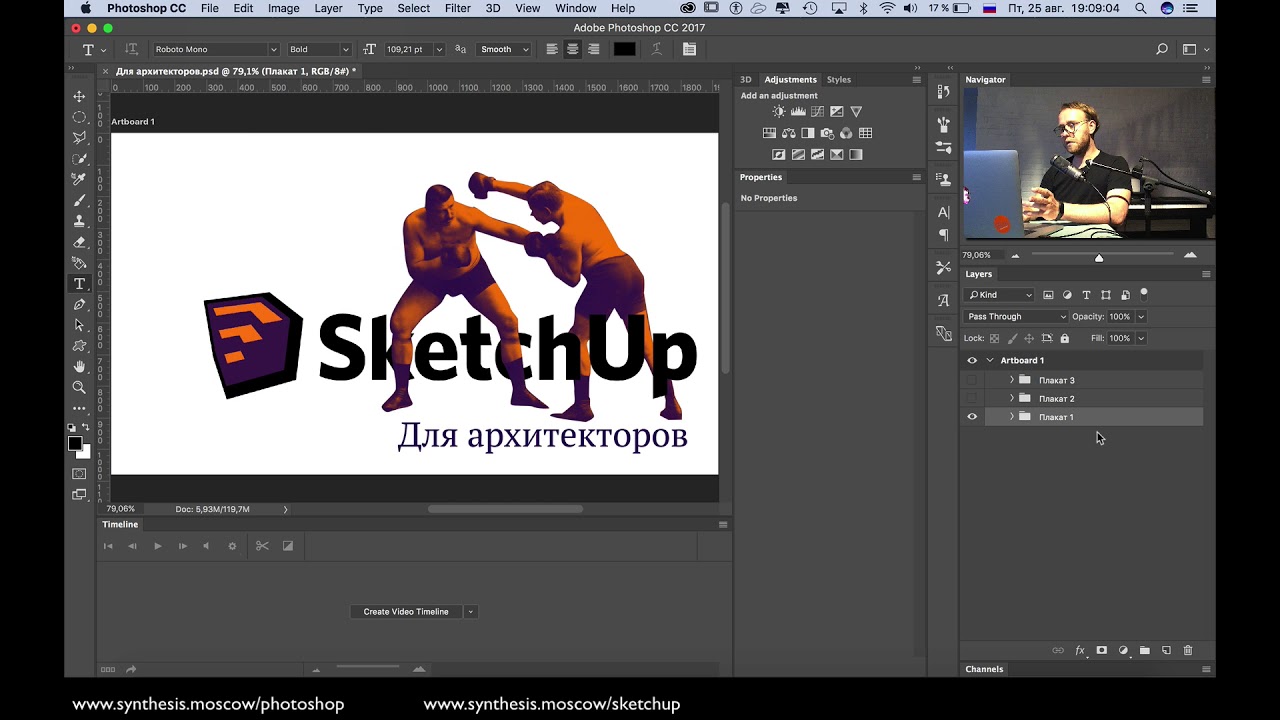Select the Horizontal Type tool
The image size is (1280, 720).
click(x=79, y=284)
